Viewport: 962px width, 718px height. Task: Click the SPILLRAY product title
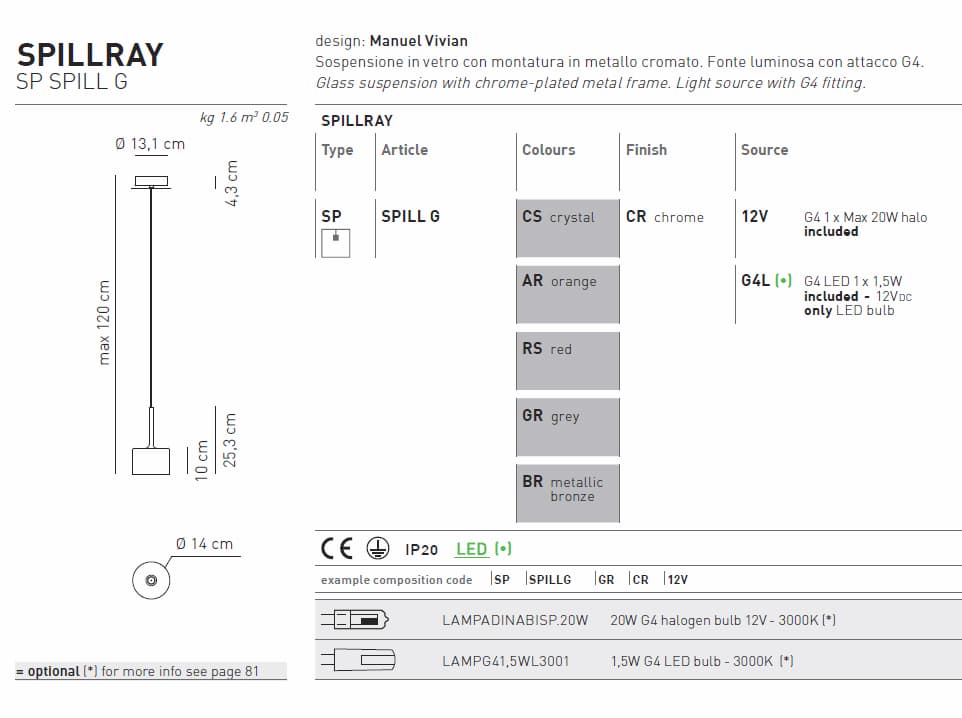[90, 54]
